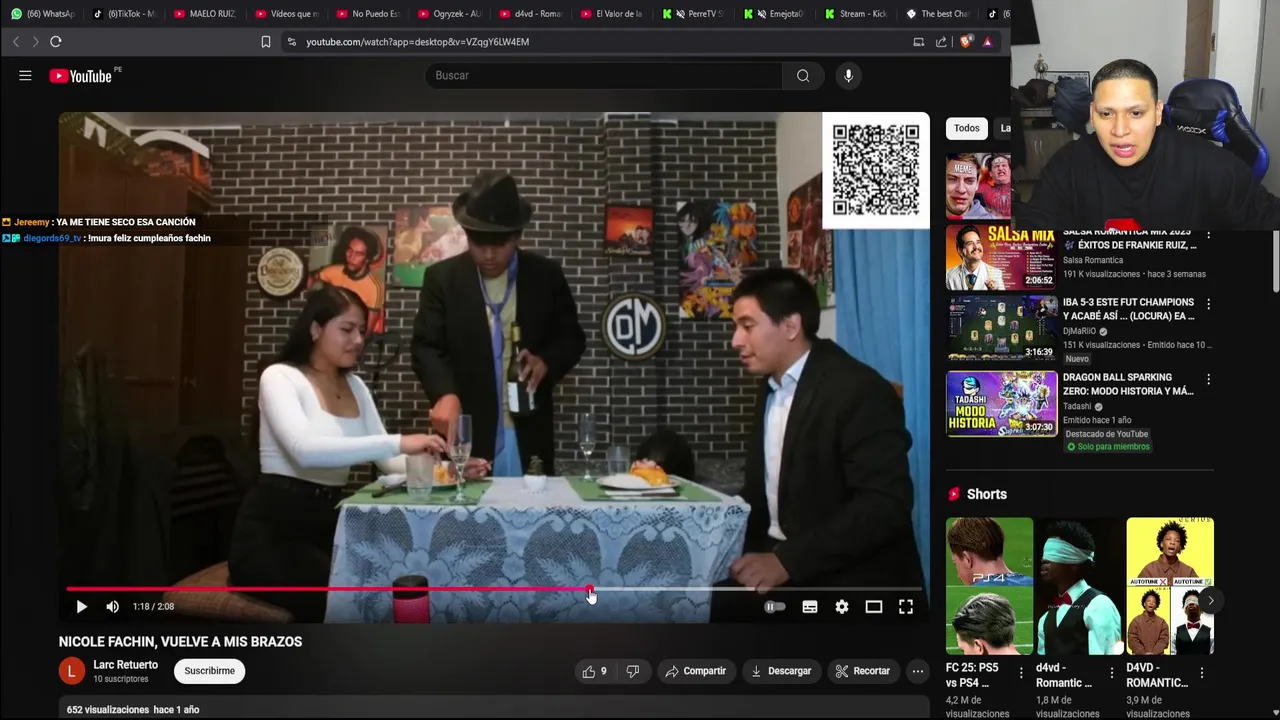Switch to the PerreTV Kick tab

coord(695,14)
